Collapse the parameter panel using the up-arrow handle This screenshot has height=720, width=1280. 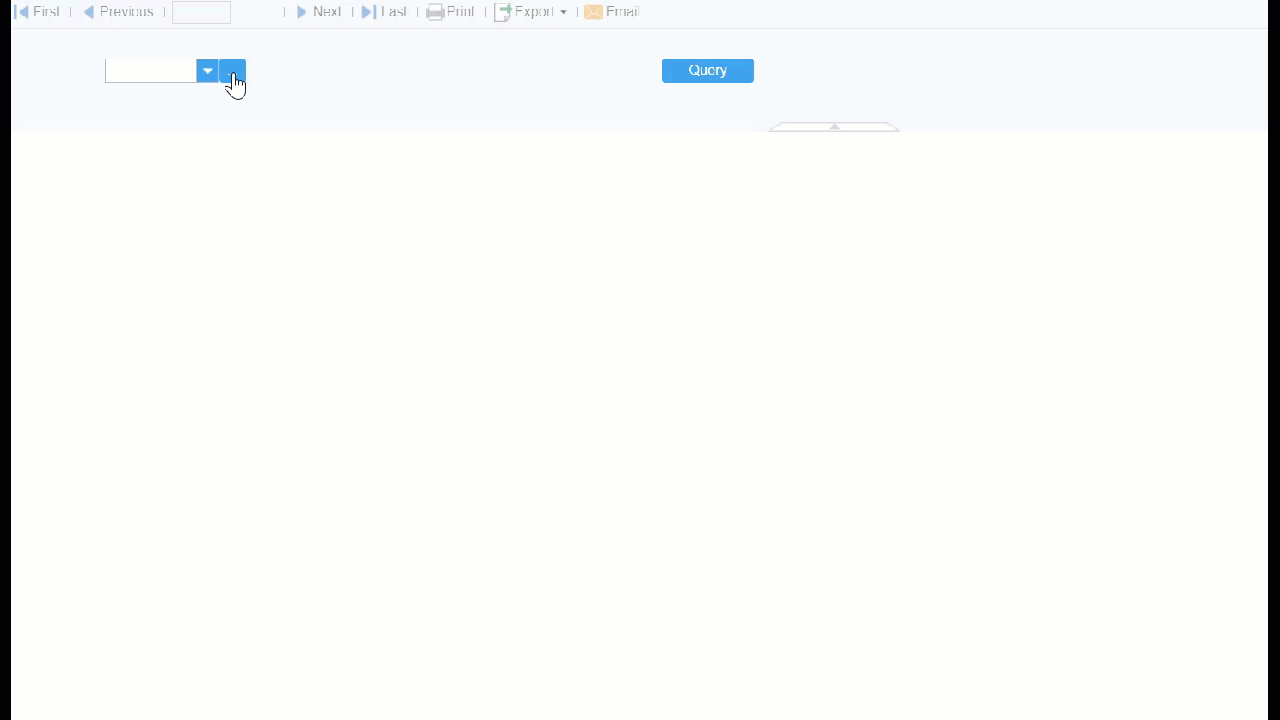834,127
